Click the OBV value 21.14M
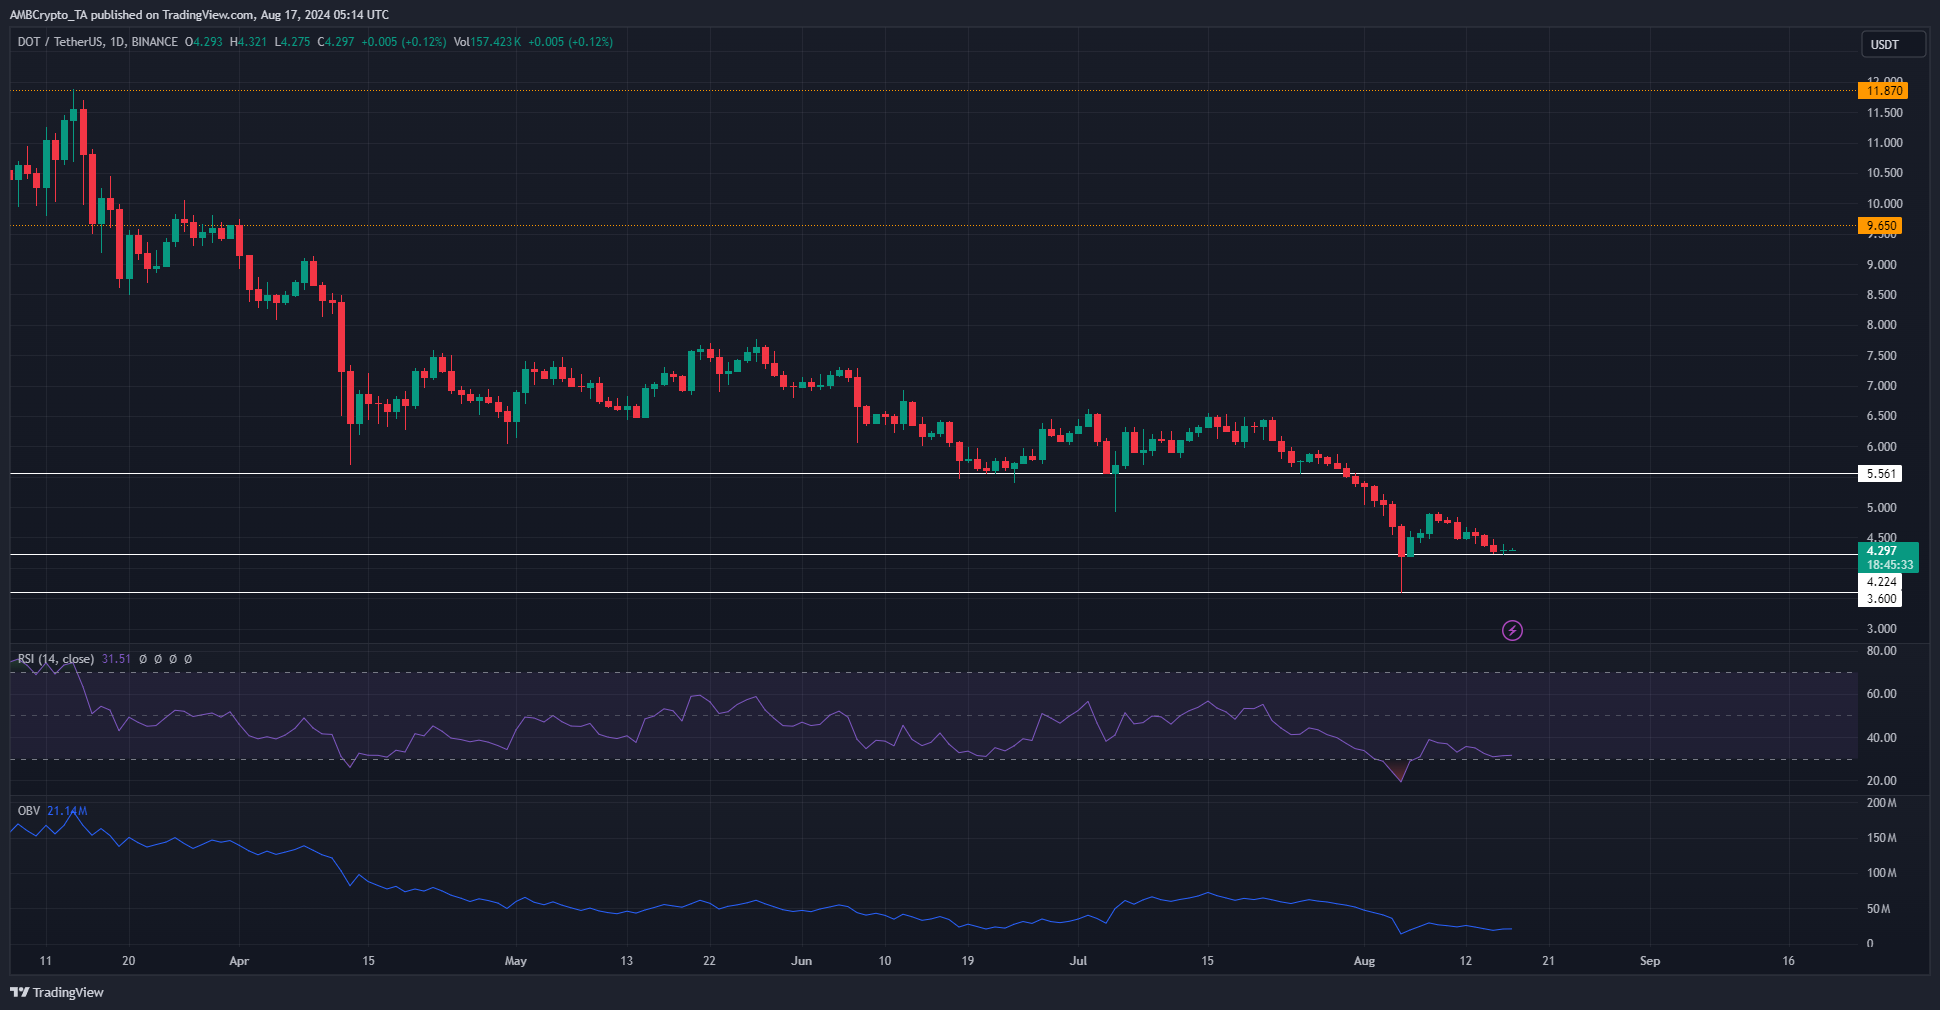Image resolution: width=1940 pixels, height=1010 pixels. (x=67, y=811)
